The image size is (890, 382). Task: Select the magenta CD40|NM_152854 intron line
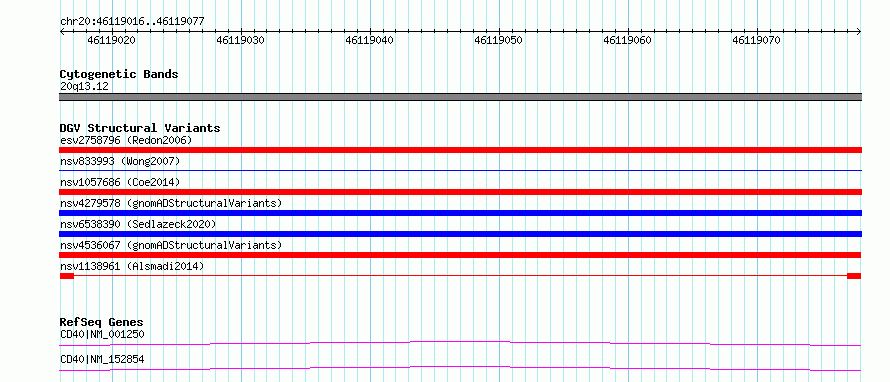[460, 368]
